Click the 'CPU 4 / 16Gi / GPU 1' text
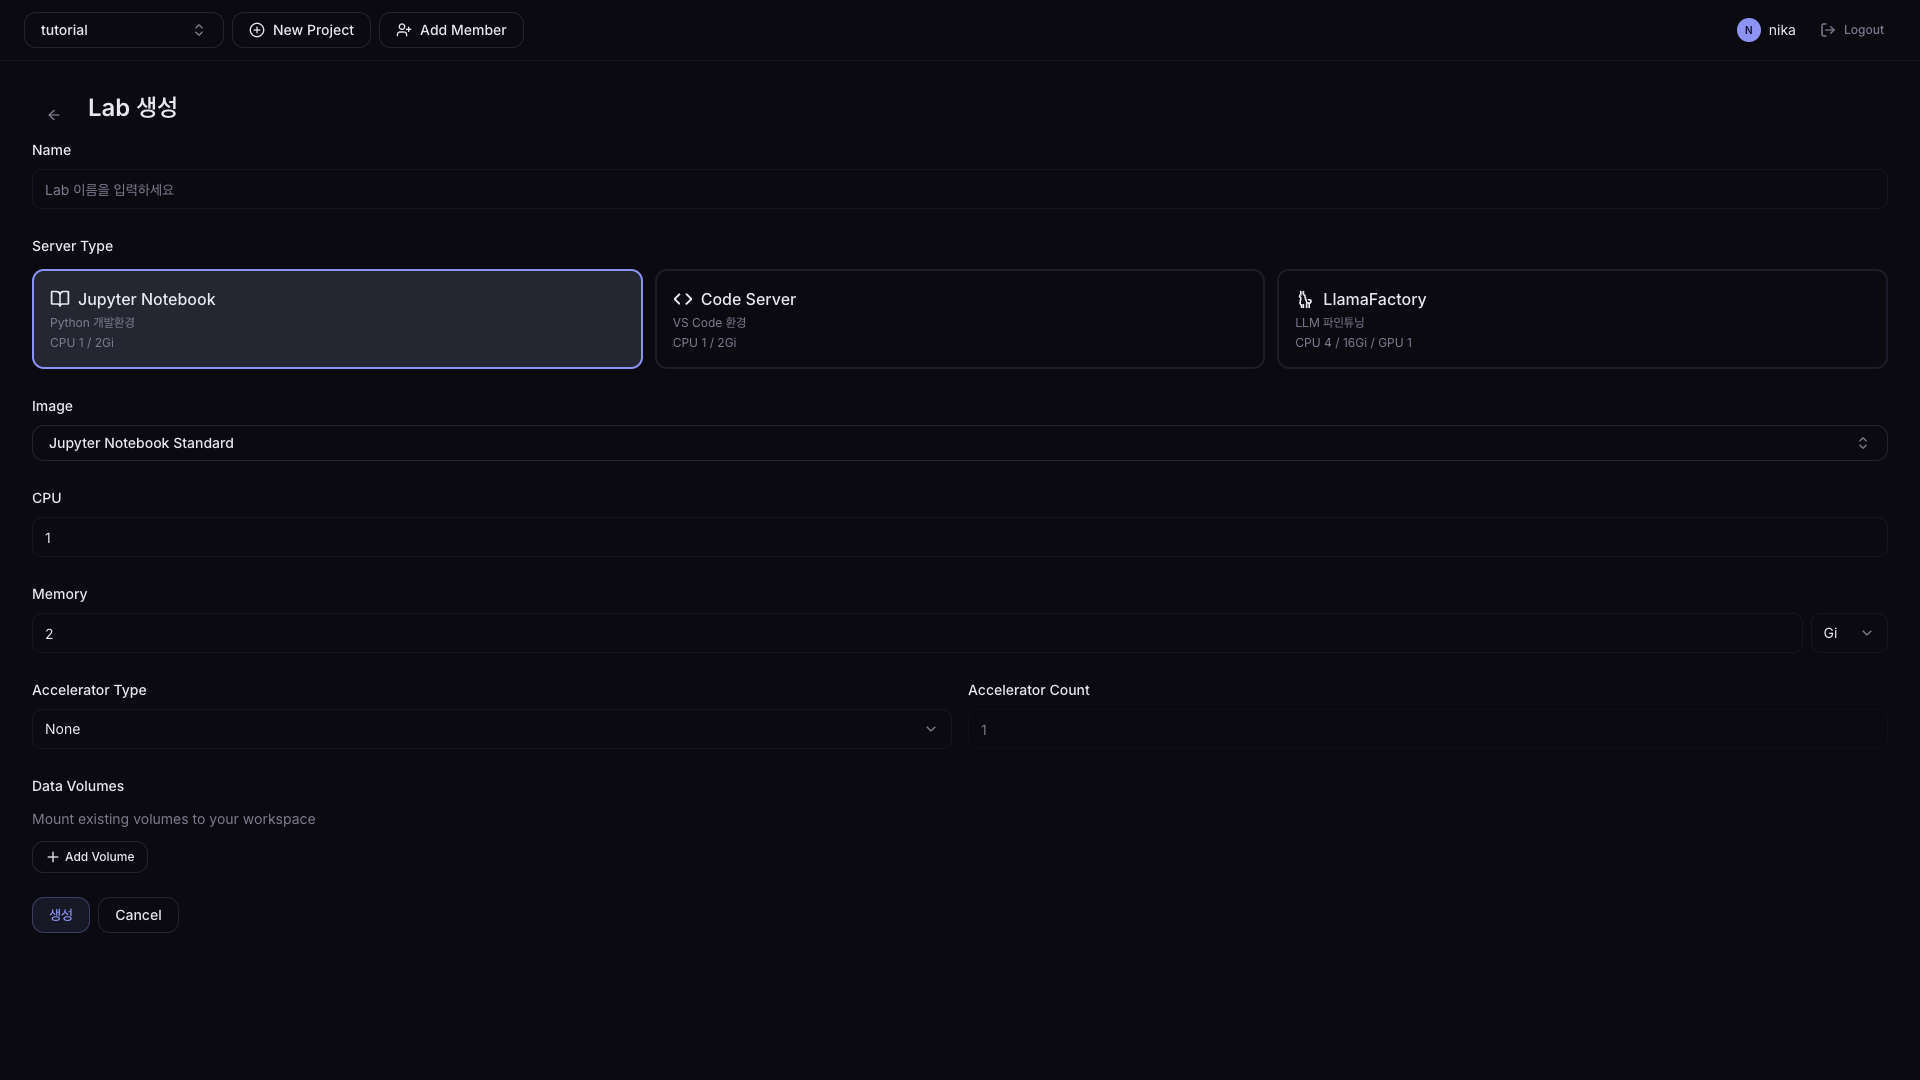Image resolution: width=1920 pixels, height=1080 pixels. click(1353, 343)
